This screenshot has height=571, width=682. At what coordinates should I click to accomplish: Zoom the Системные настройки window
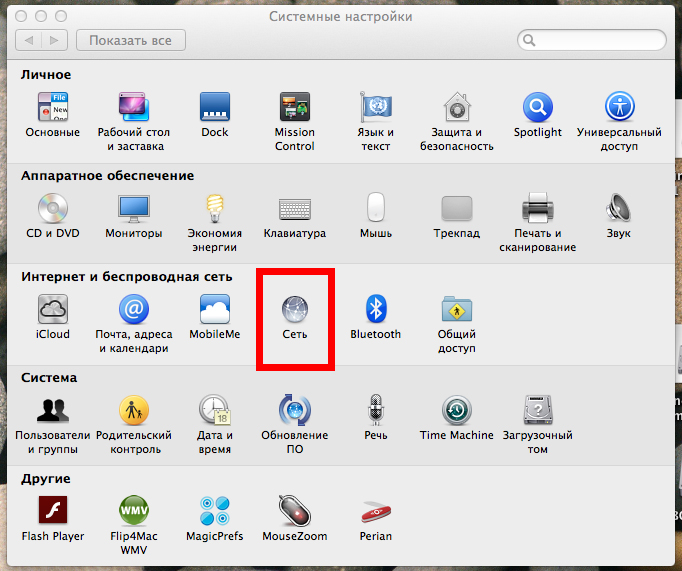[x=61, y=16]
